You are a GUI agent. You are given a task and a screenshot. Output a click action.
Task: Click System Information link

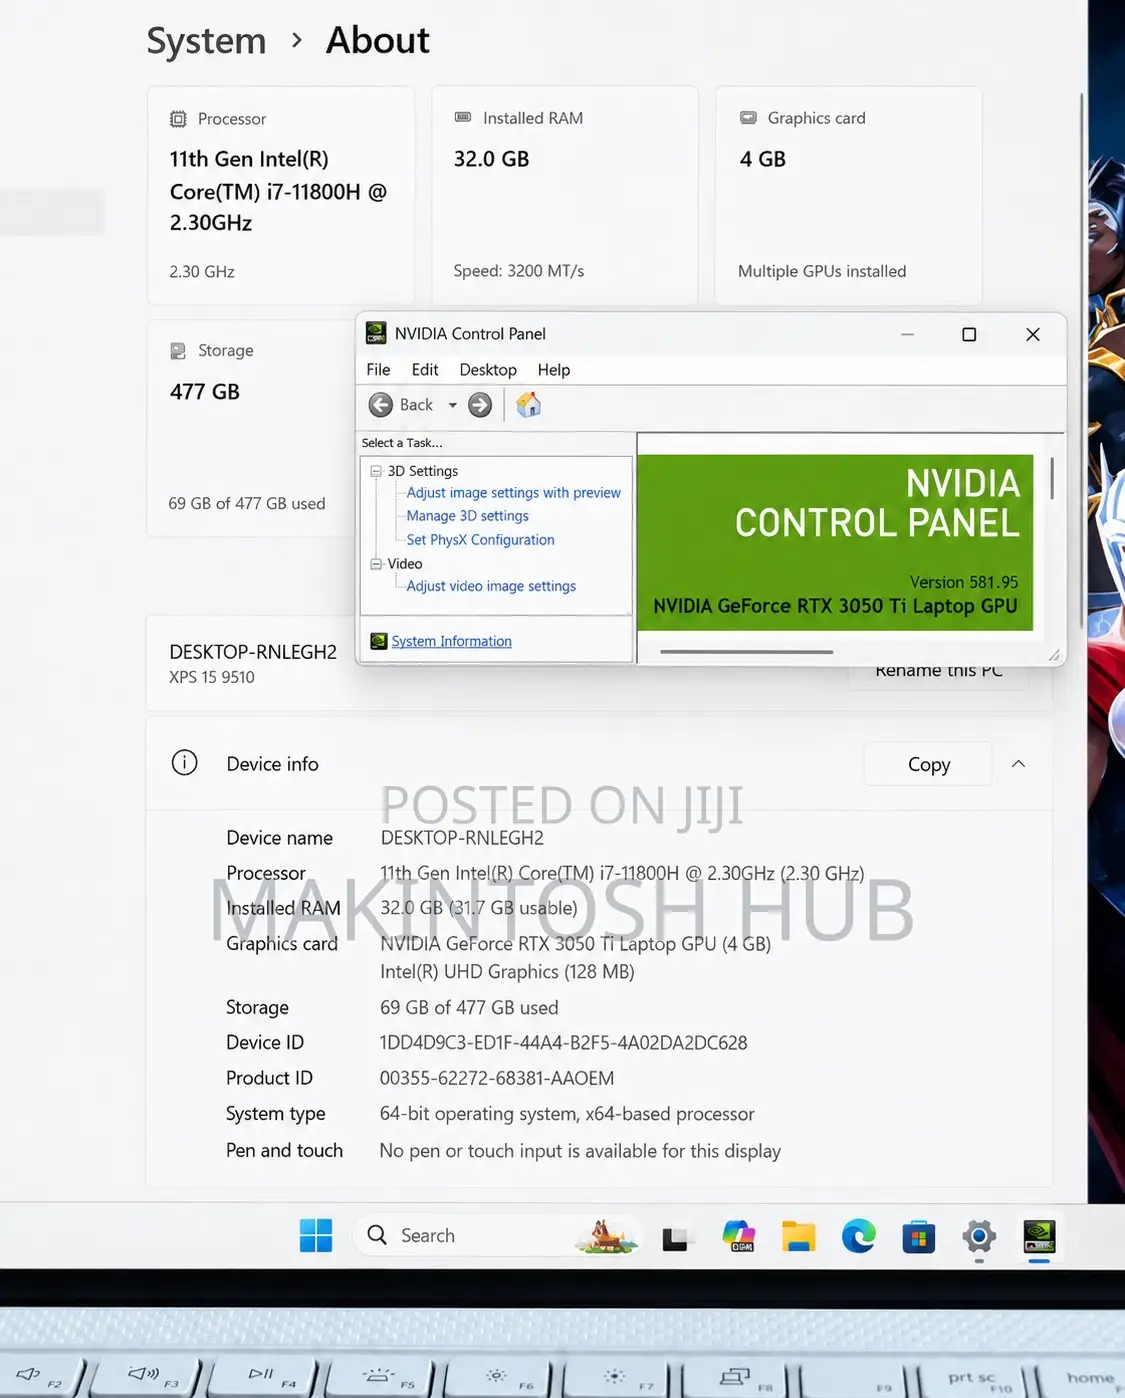click(x=451, y=642)
